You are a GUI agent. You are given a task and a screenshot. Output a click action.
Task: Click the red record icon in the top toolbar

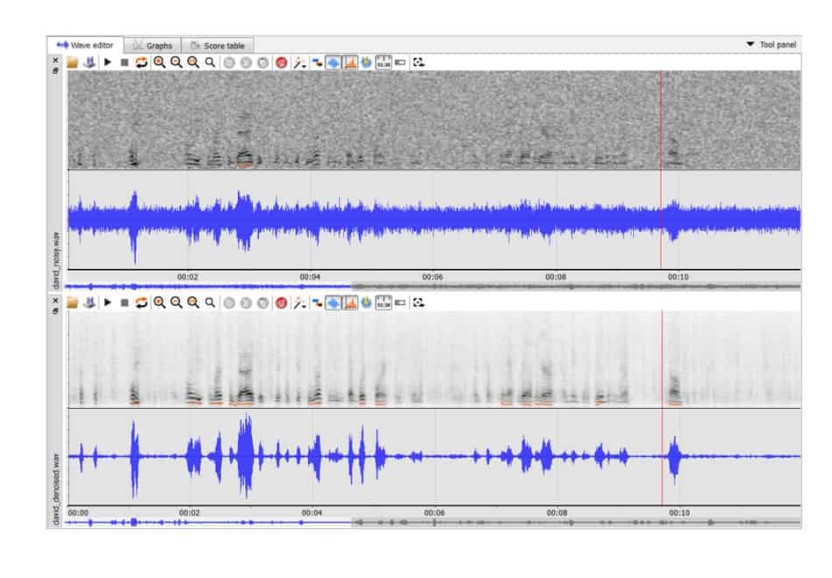[281, 62]
